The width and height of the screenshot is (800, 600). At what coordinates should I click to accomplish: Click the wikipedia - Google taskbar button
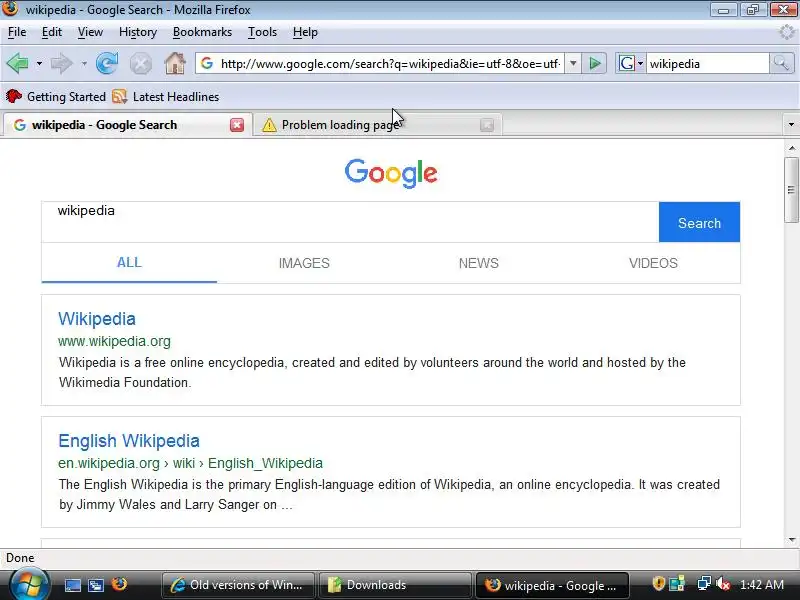(552, 585)
